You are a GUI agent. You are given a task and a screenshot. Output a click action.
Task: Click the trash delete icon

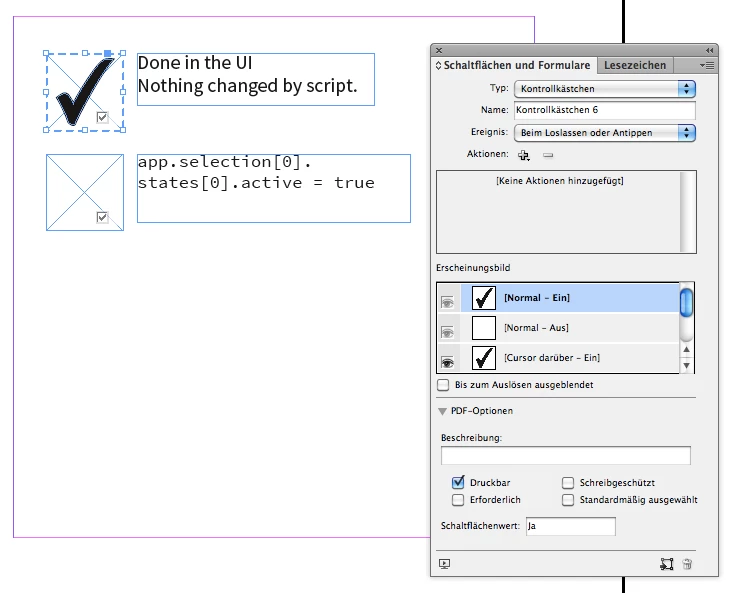(687, 564)
